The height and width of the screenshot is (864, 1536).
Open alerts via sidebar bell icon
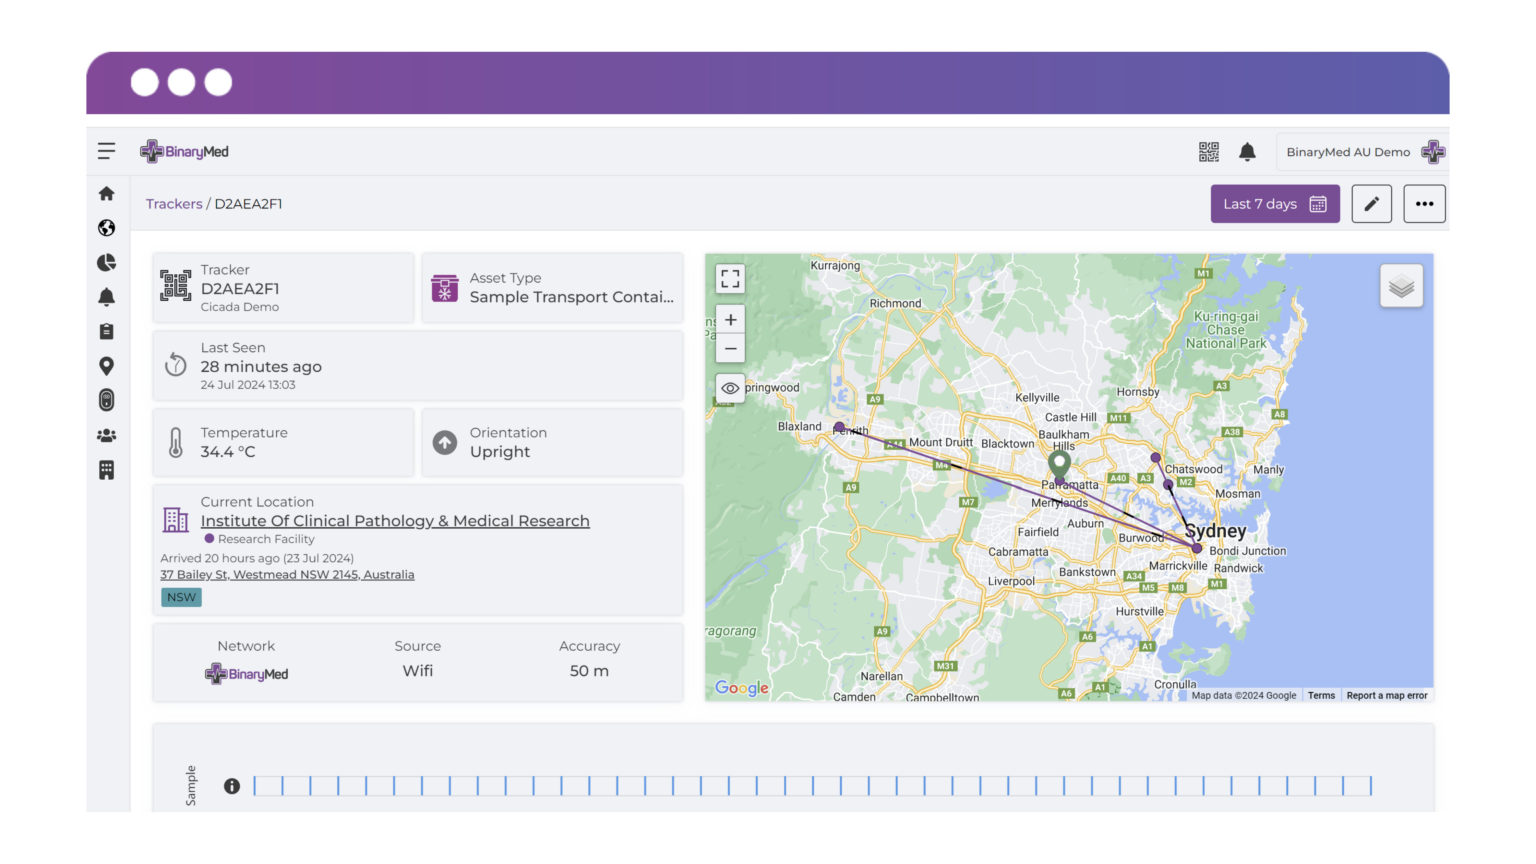pos(107,297)
